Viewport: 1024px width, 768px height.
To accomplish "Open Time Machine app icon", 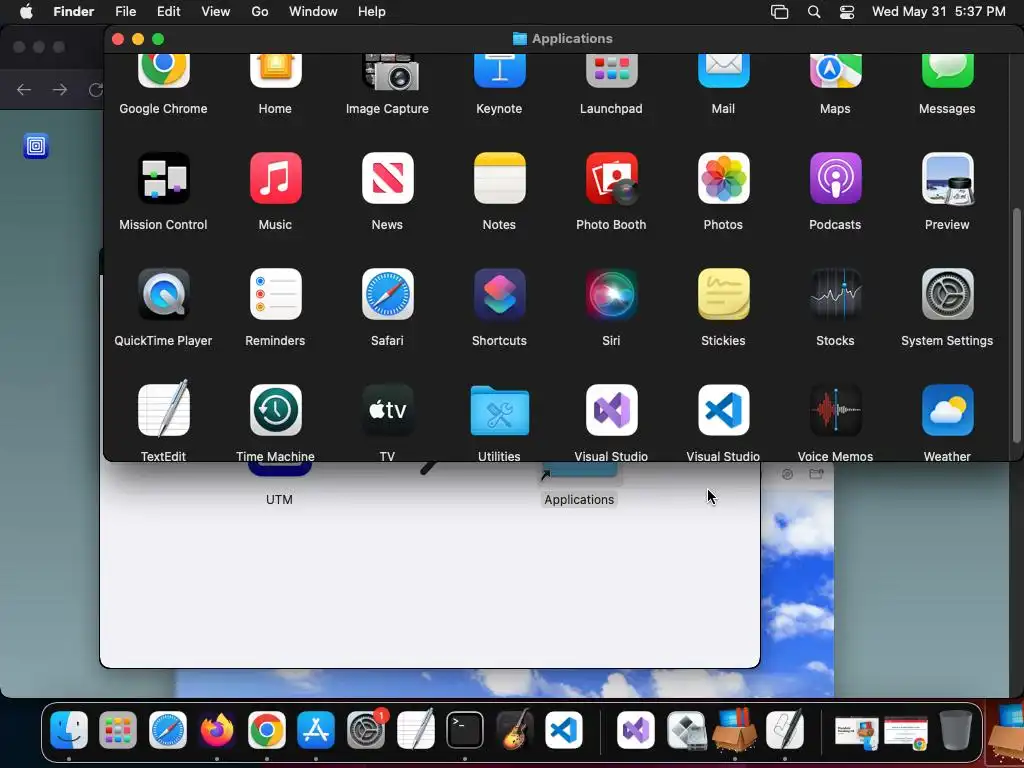I will click(275, 409).
